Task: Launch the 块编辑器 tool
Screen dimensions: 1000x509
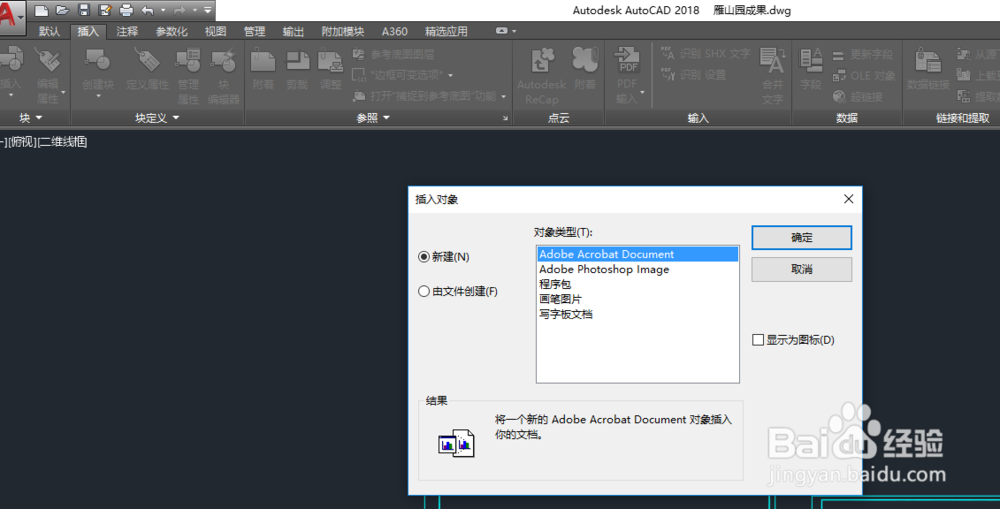Action: click(223, 75)
